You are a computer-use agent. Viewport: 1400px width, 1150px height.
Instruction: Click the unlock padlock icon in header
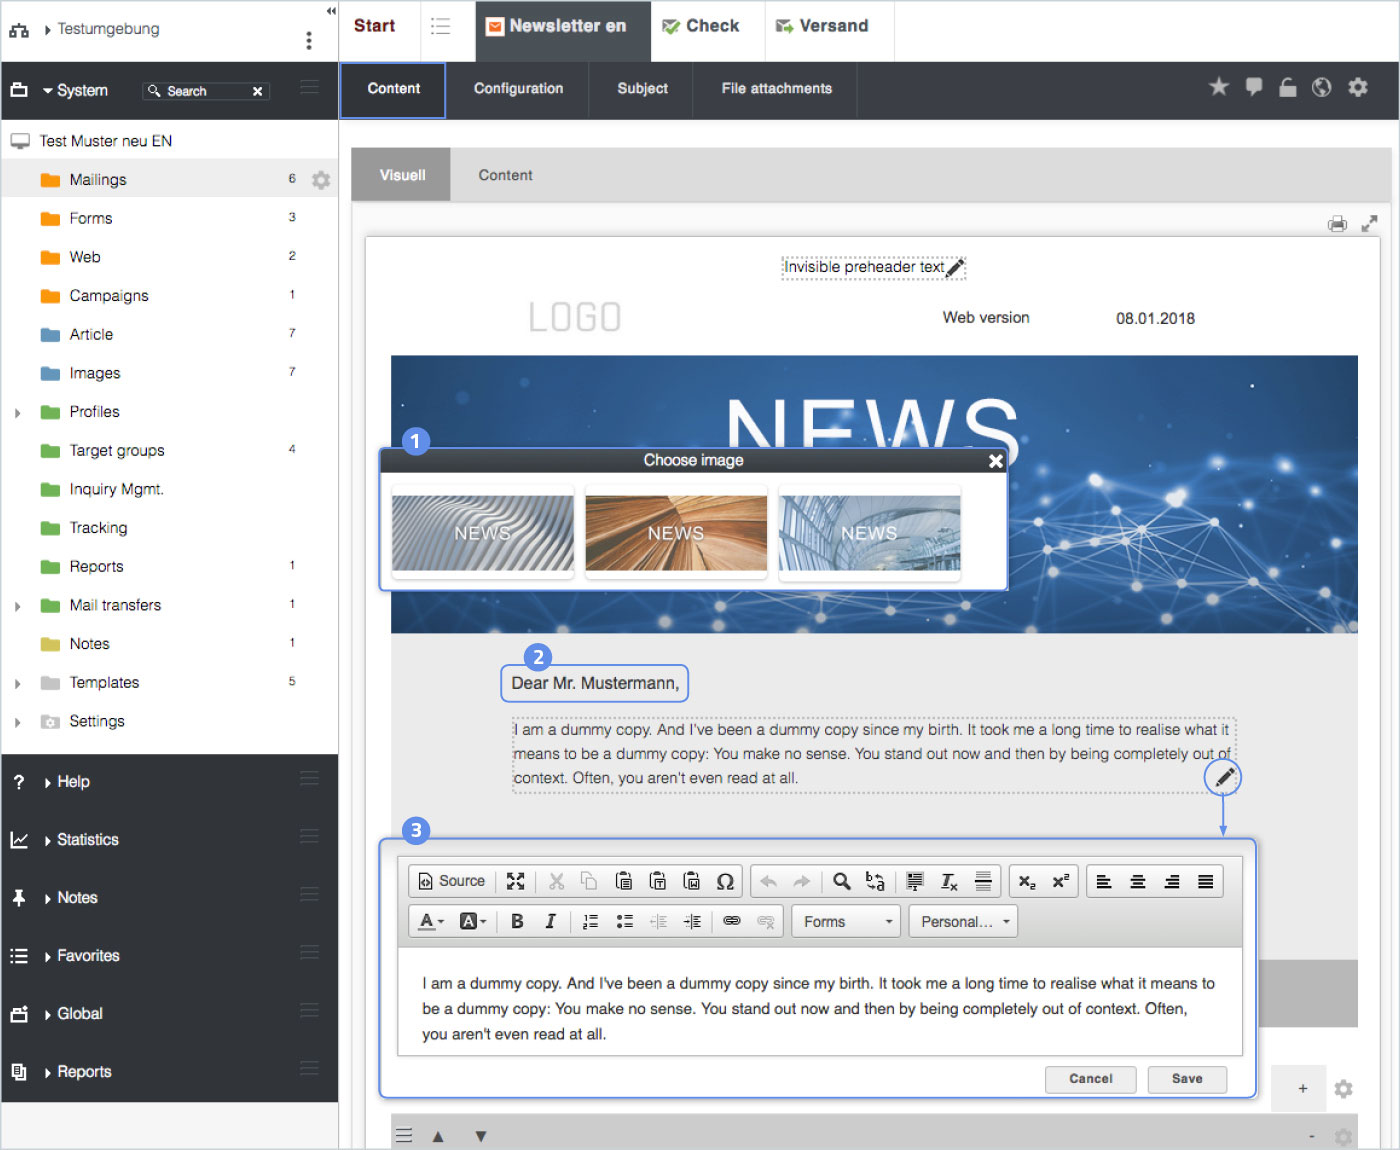click(1288, 88)
